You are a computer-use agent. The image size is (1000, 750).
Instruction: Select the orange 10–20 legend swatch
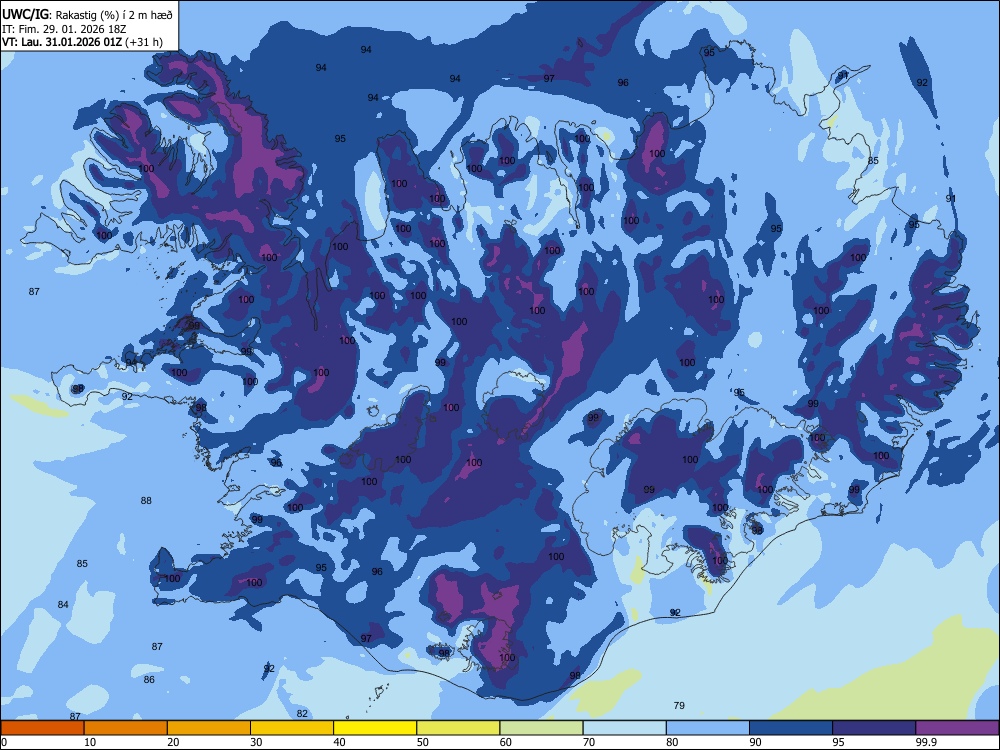pos(126,728)
